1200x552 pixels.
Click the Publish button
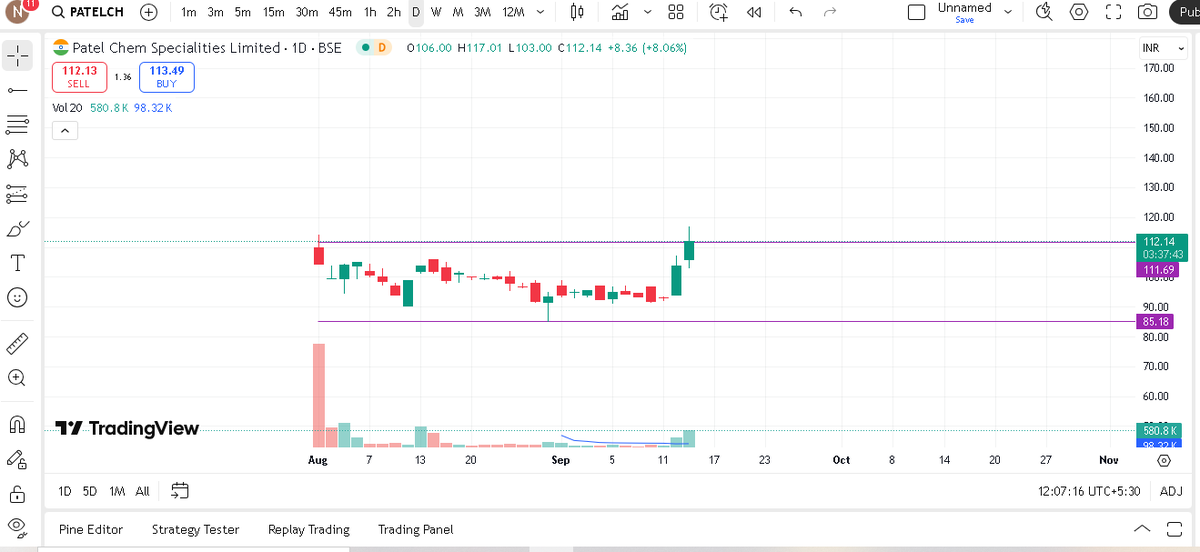[1185, 12]
